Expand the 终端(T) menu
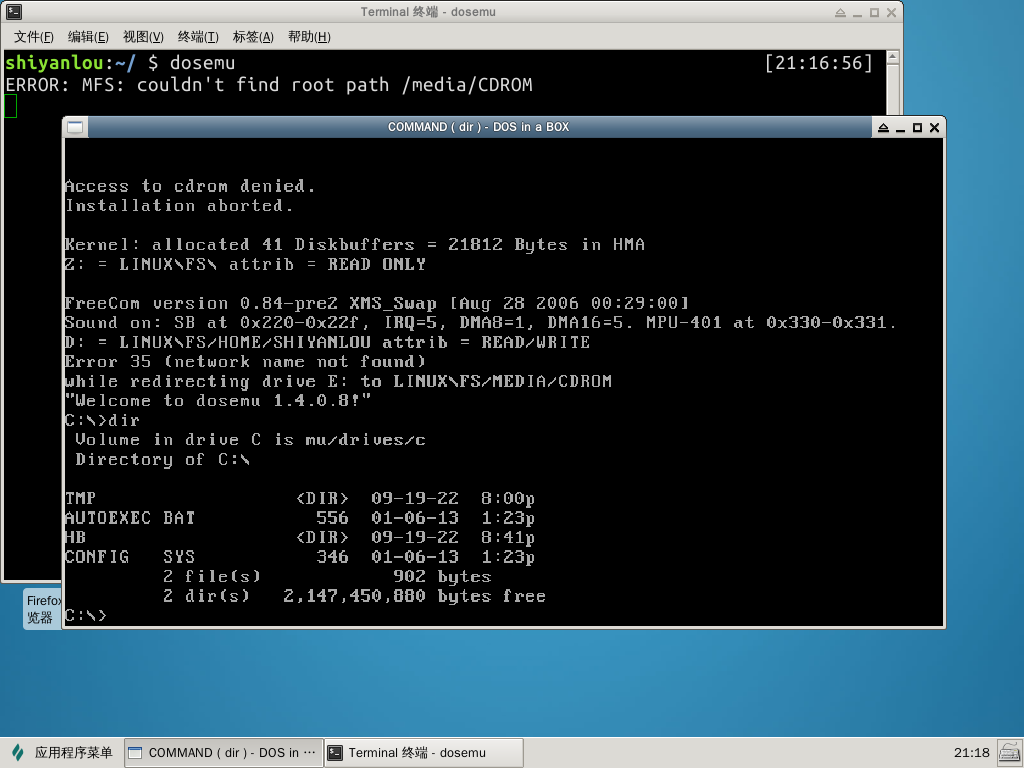 pos(198,37)
